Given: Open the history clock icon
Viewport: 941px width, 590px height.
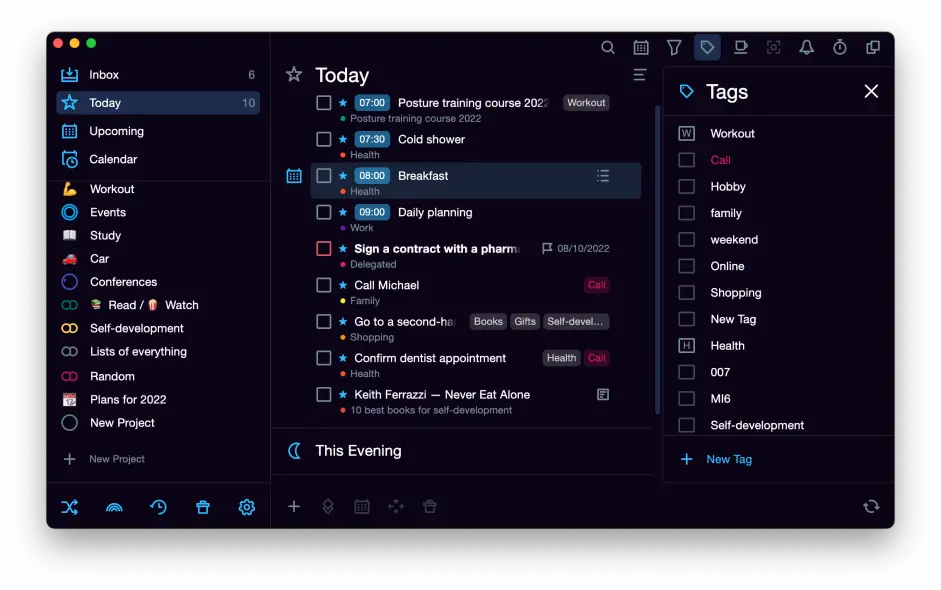Looking at the screenshot, I should point(158,507).
